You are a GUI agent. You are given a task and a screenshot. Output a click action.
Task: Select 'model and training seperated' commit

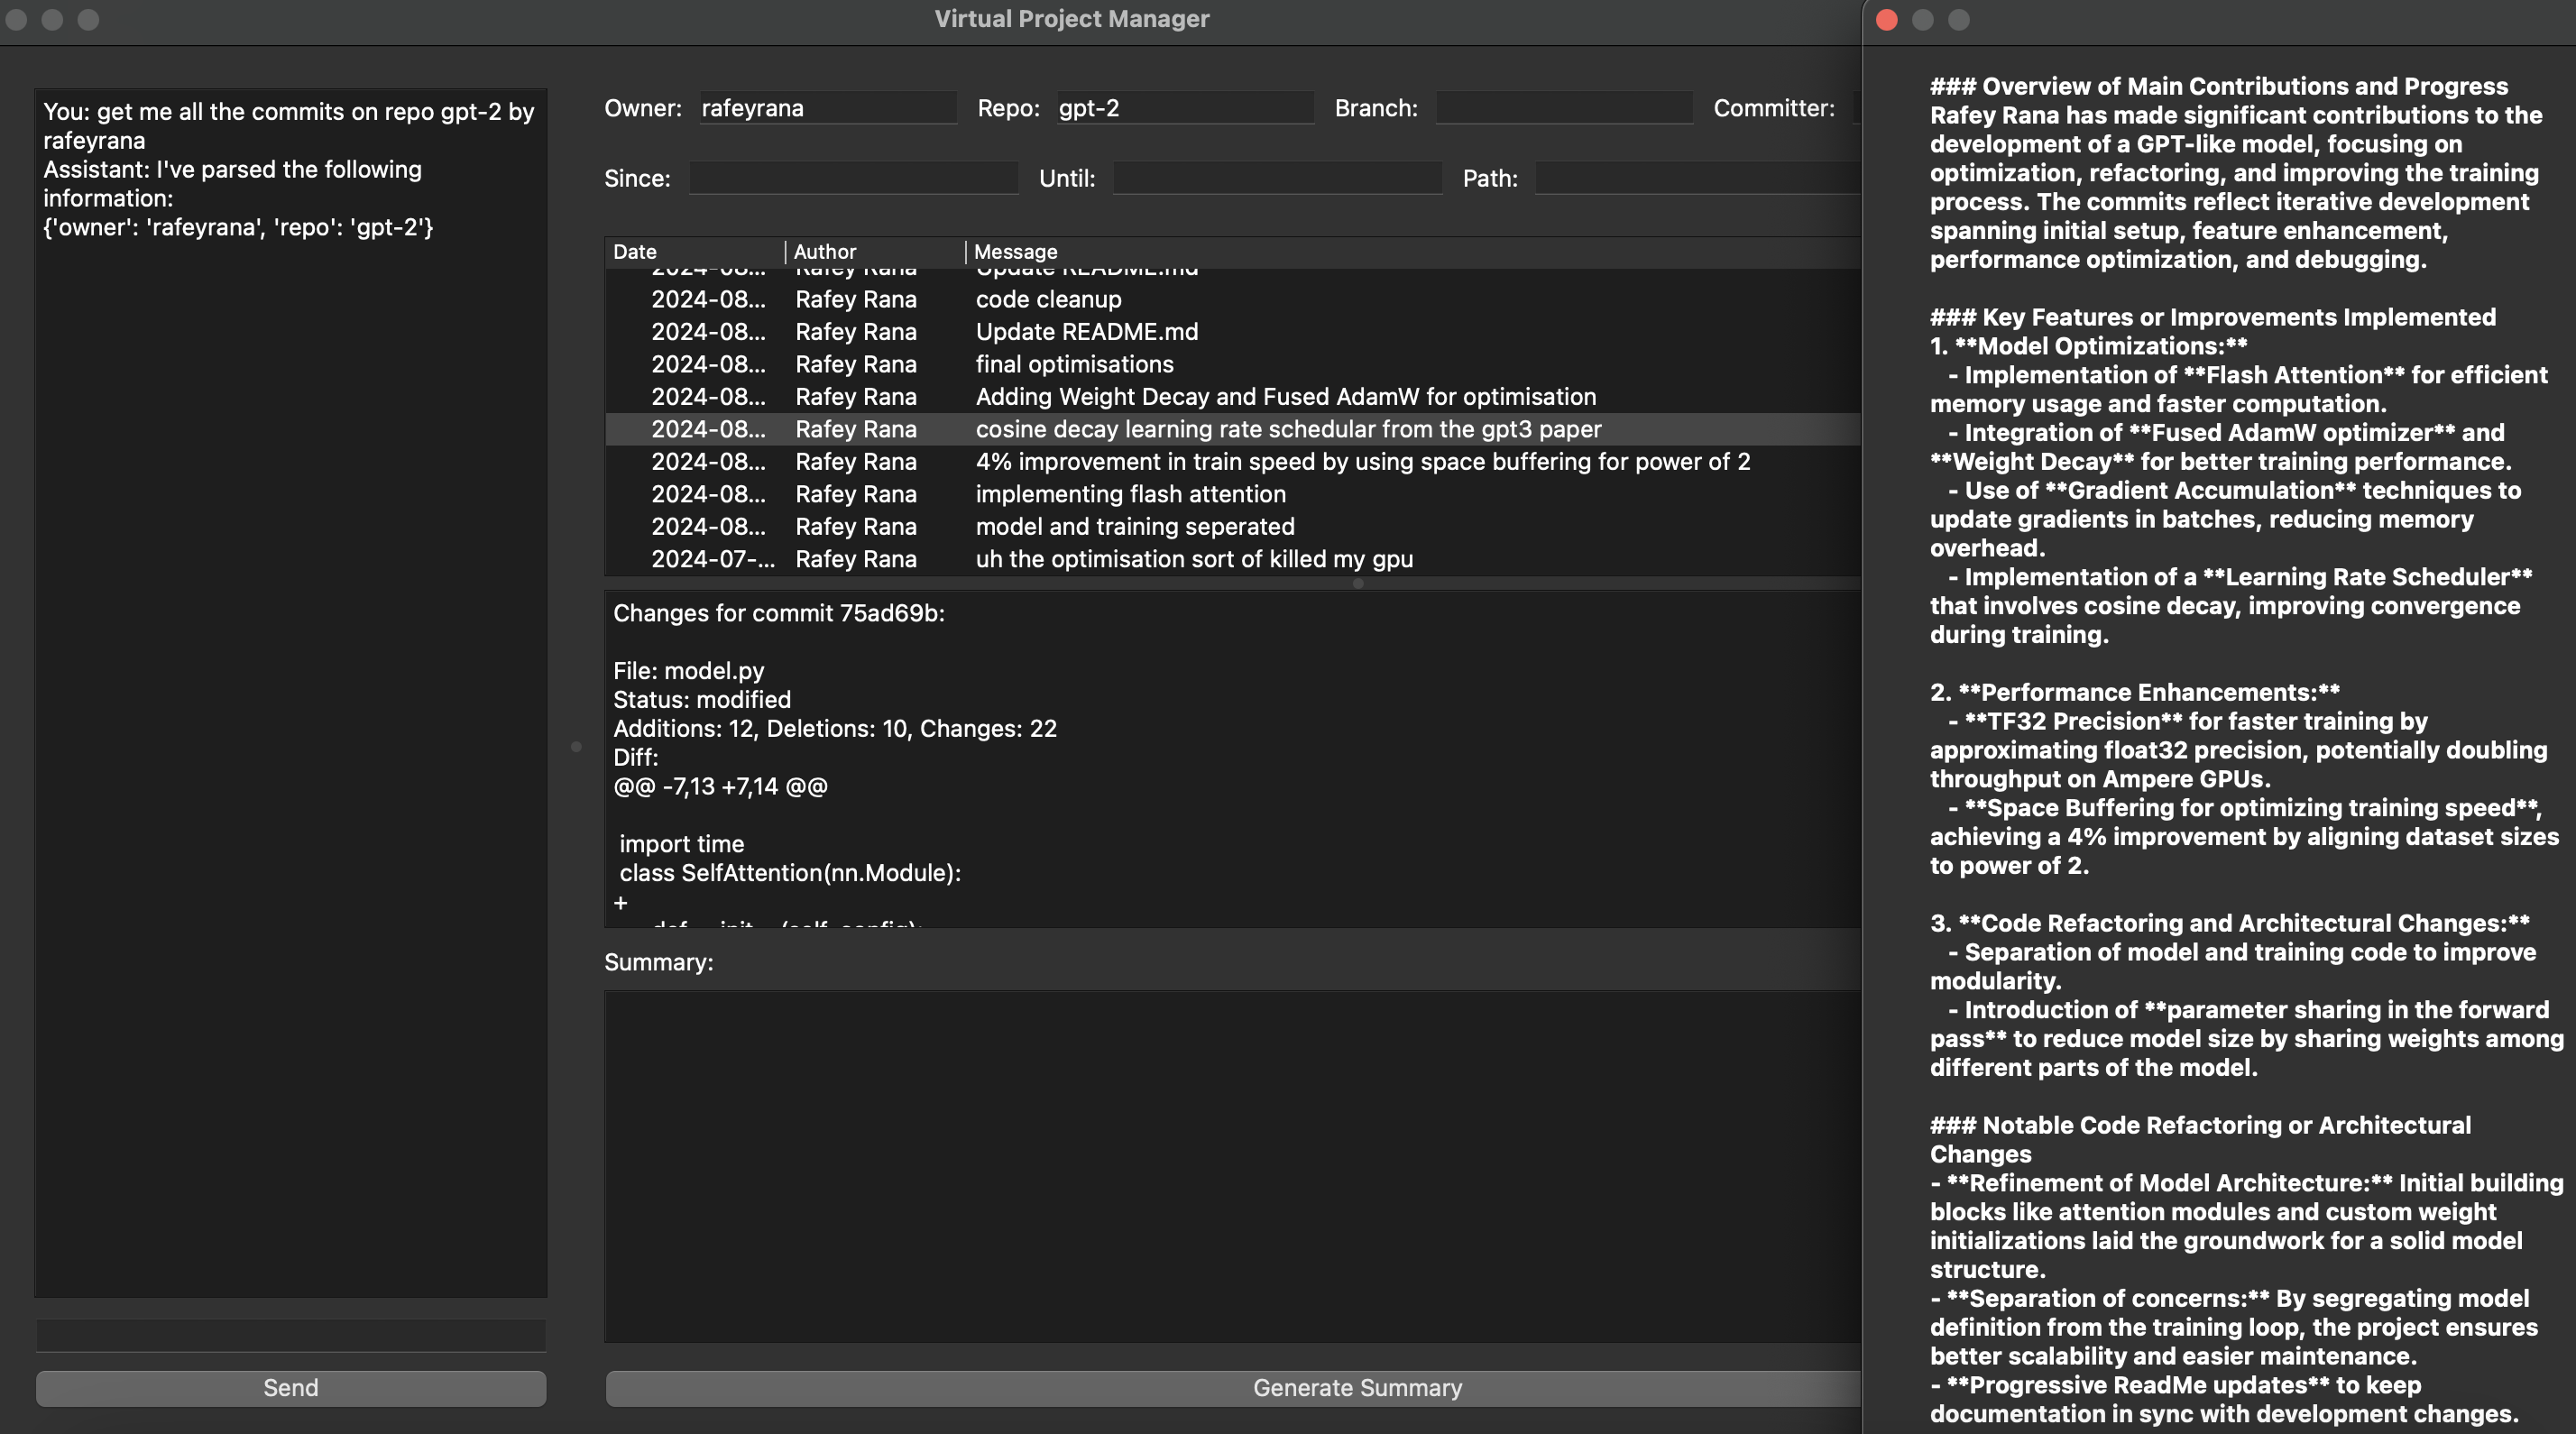pyautogui.click(x=1134, y=526)
